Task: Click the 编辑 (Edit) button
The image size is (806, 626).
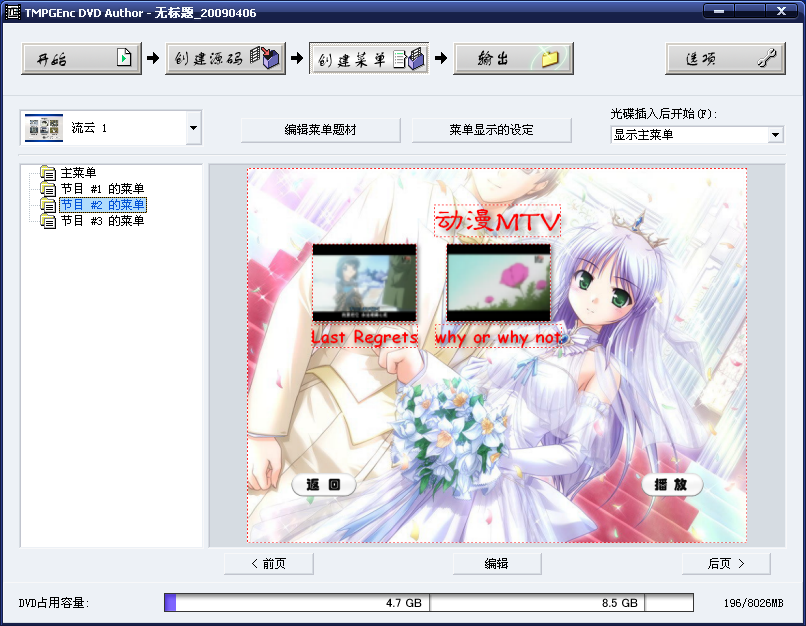Action: tap(497, 564)
